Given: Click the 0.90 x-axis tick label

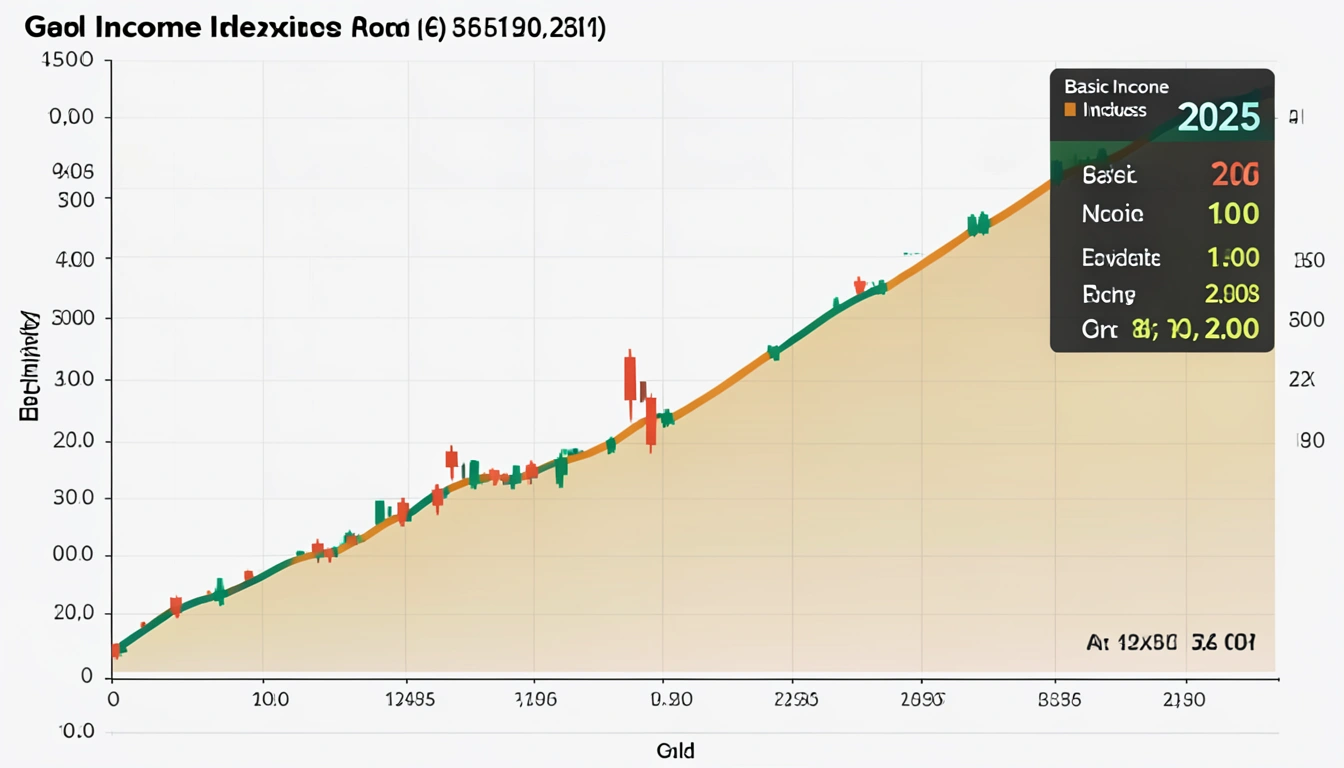Looking at the screenshot, I should 670,700.
